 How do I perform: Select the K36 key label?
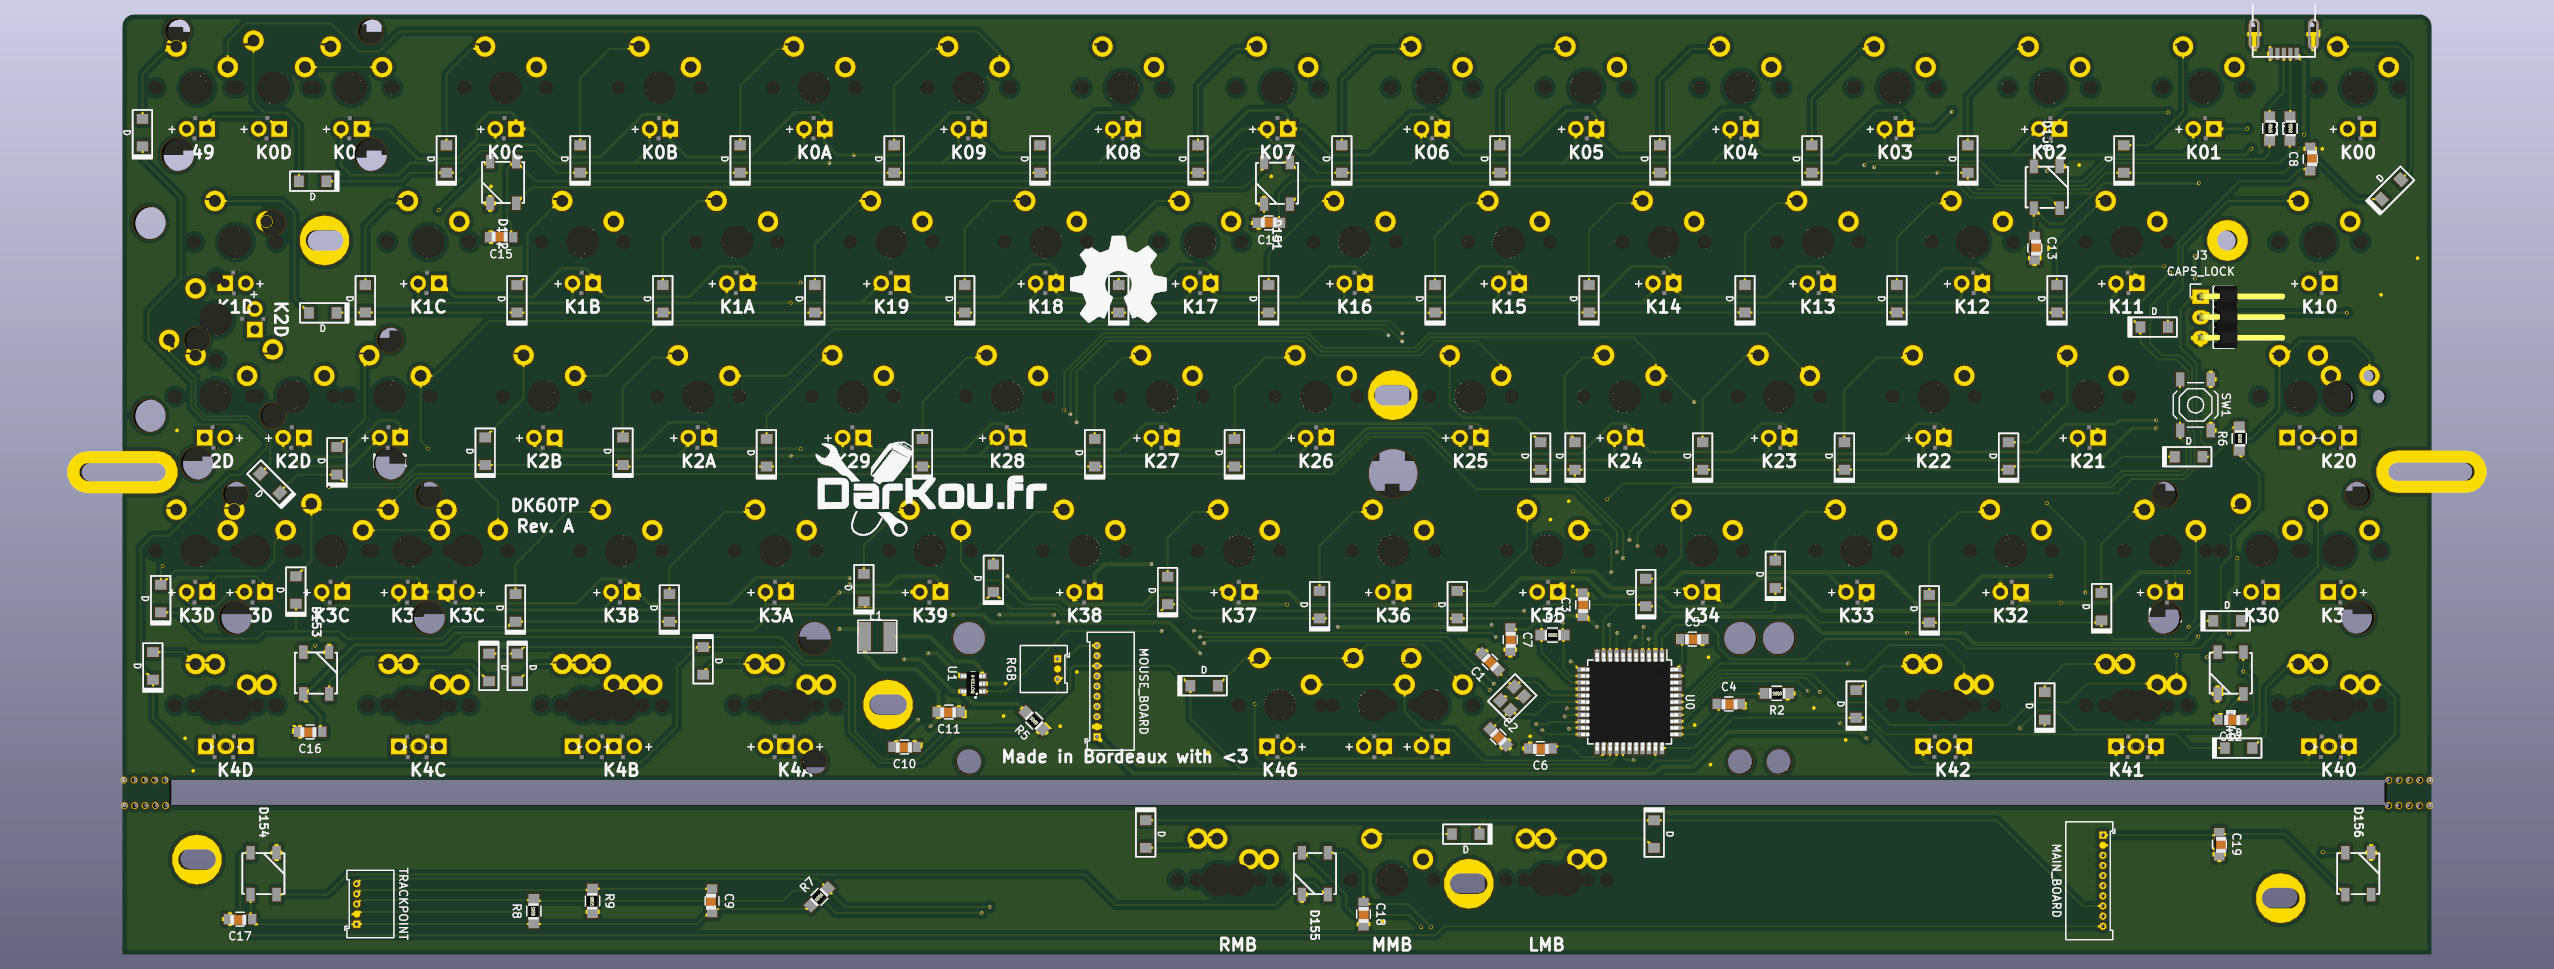click(x=1393, y=616)
